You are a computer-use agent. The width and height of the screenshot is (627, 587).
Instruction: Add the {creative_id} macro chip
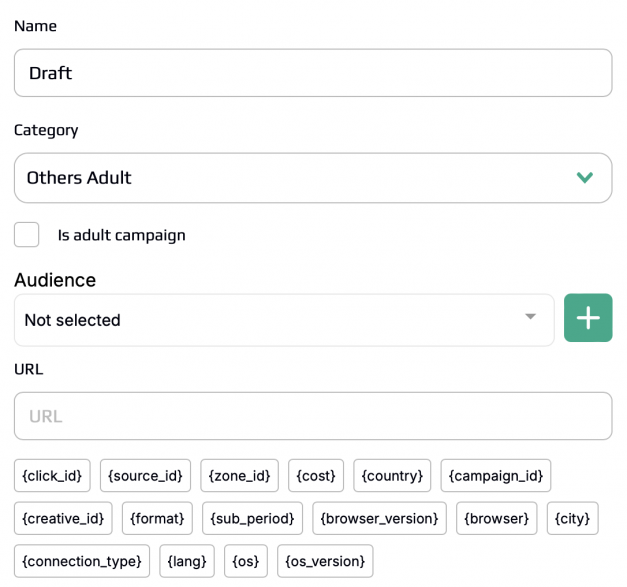click(x=63, y=518)
